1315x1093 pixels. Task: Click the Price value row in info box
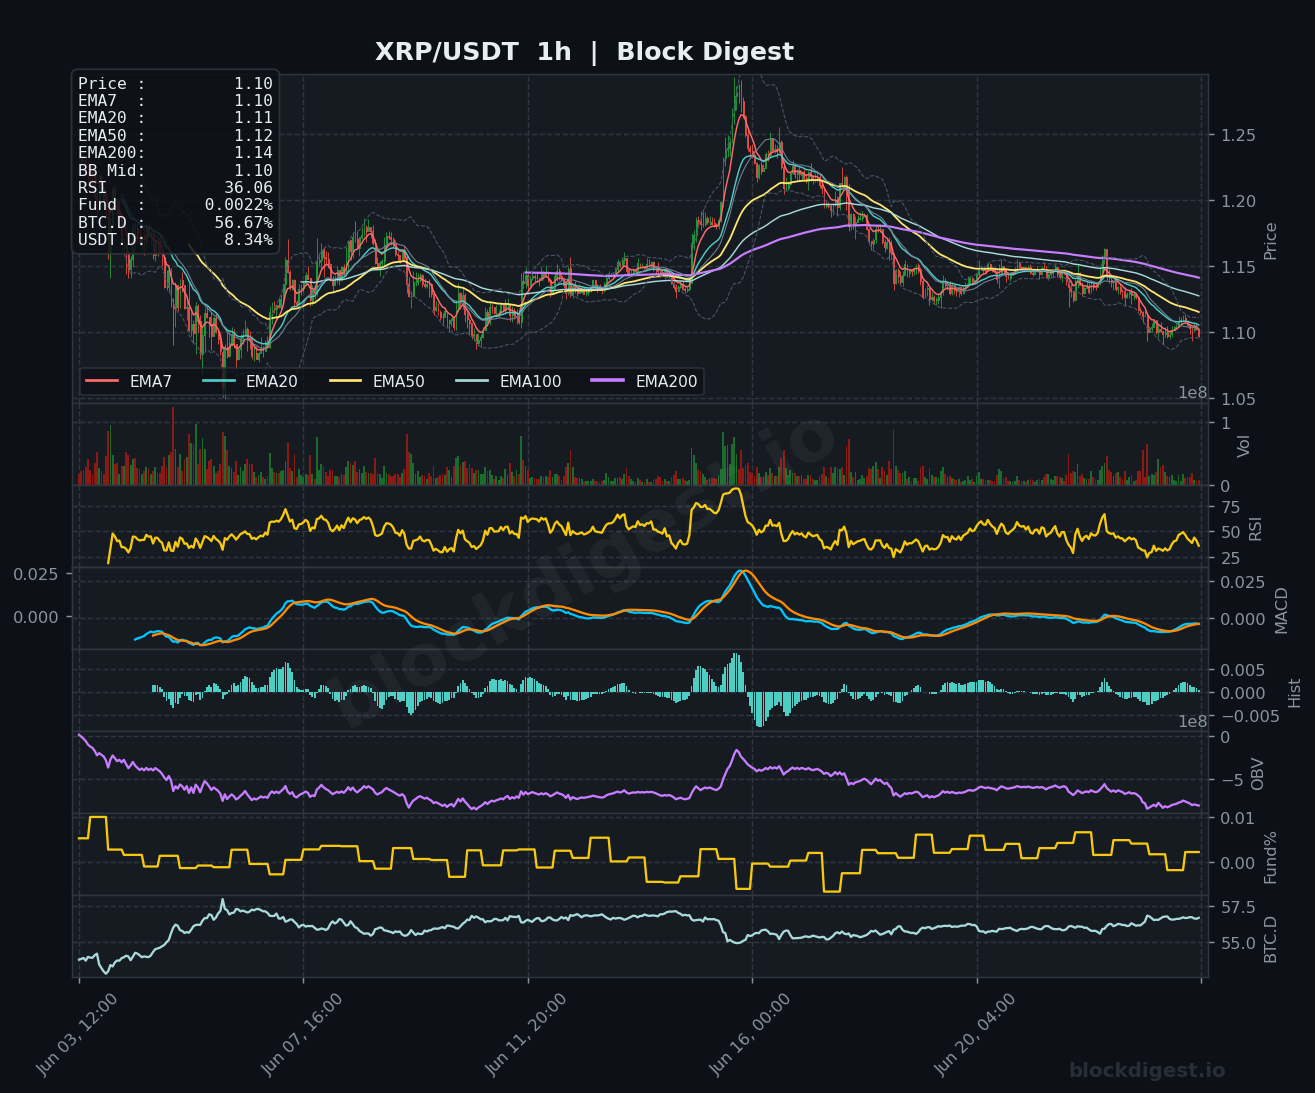pos(175,84)
